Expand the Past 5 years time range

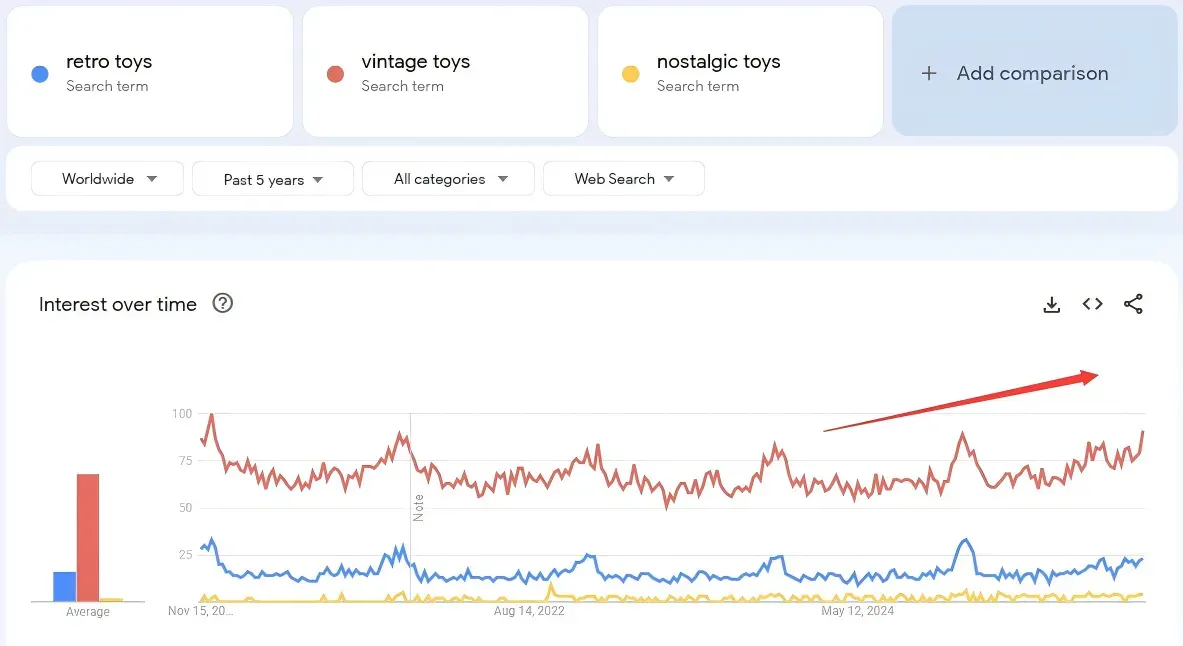[x=273, y=179]
